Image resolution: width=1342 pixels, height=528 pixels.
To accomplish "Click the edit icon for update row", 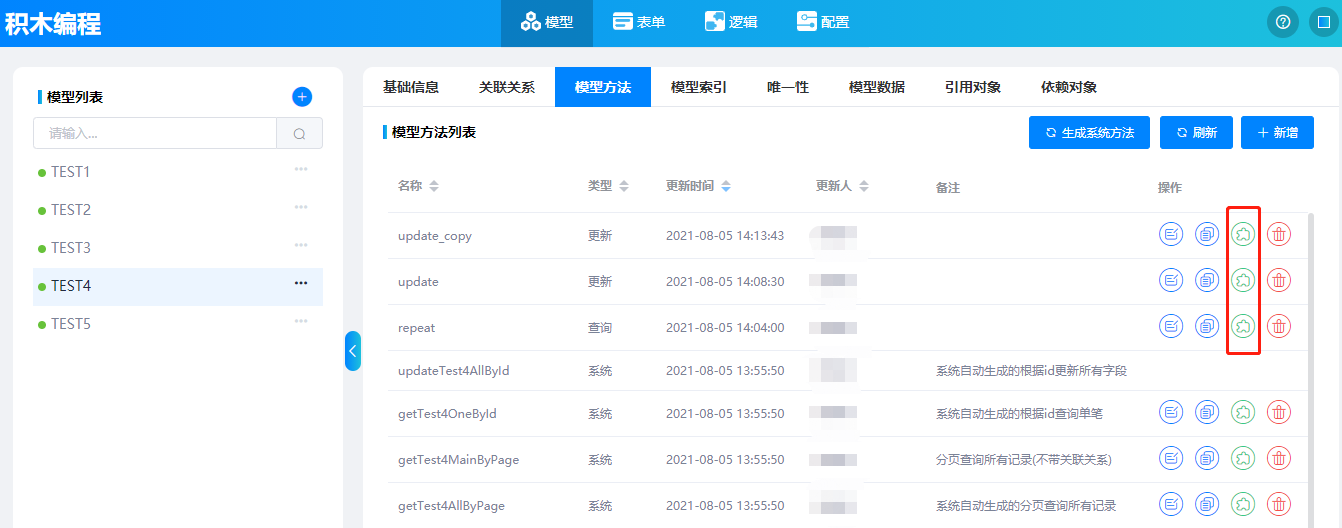I will pyautogui.click(x=1171, y=280).
